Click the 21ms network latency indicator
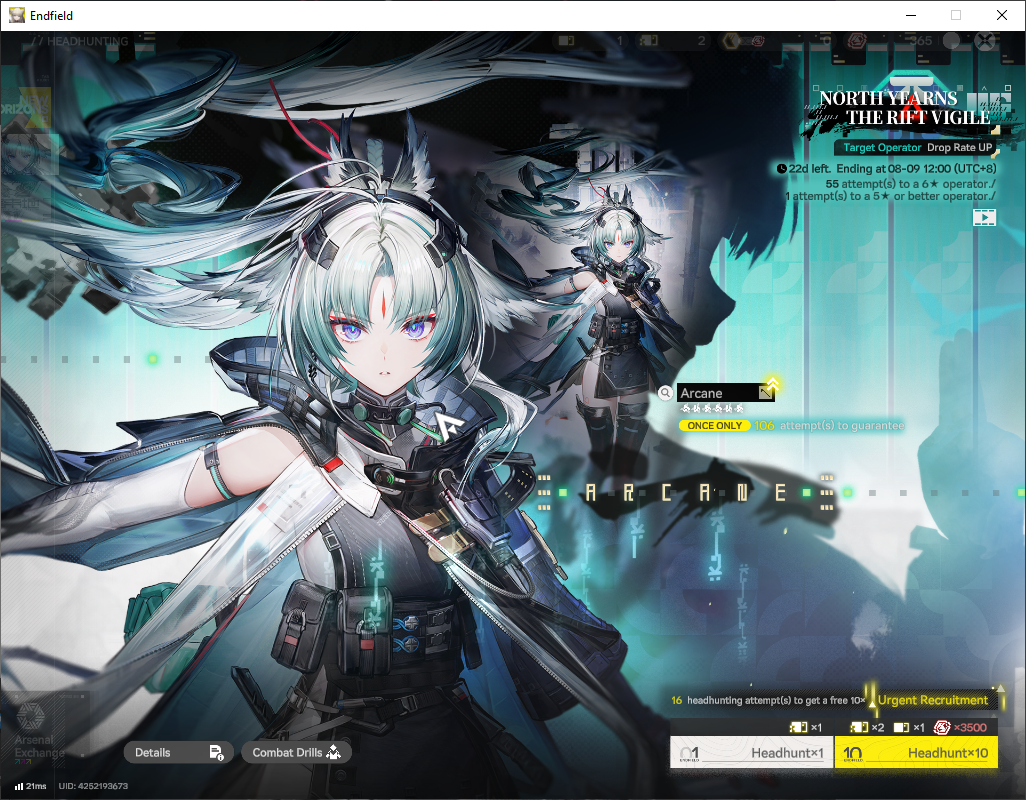This screenshot has width=1026, height=800. [31, 786]
